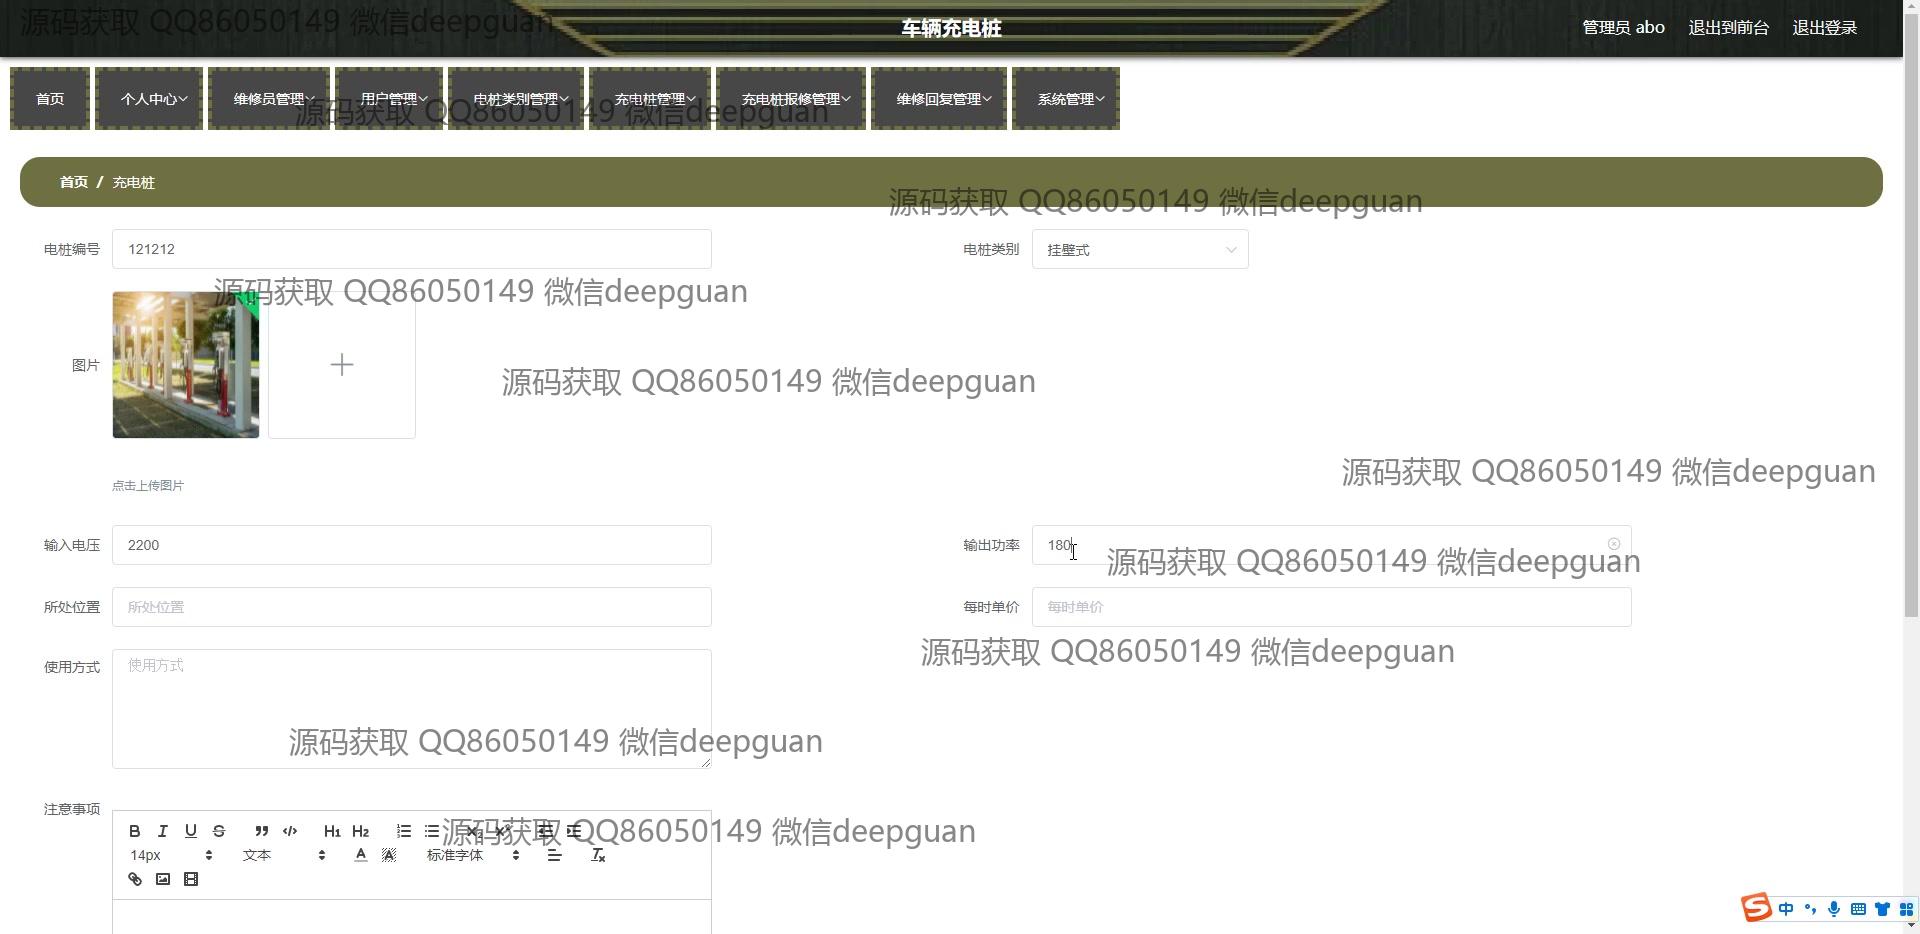Insert a blockquote in the editor
The width and height of the screenshot is (1920, 934).
coord(260,831)
